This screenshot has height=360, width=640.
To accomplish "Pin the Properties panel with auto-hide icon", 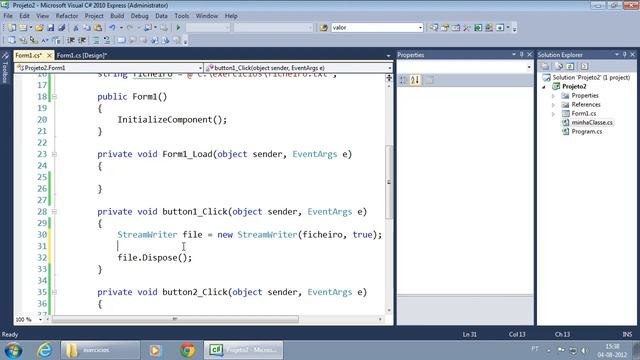I will click(521, 54).
